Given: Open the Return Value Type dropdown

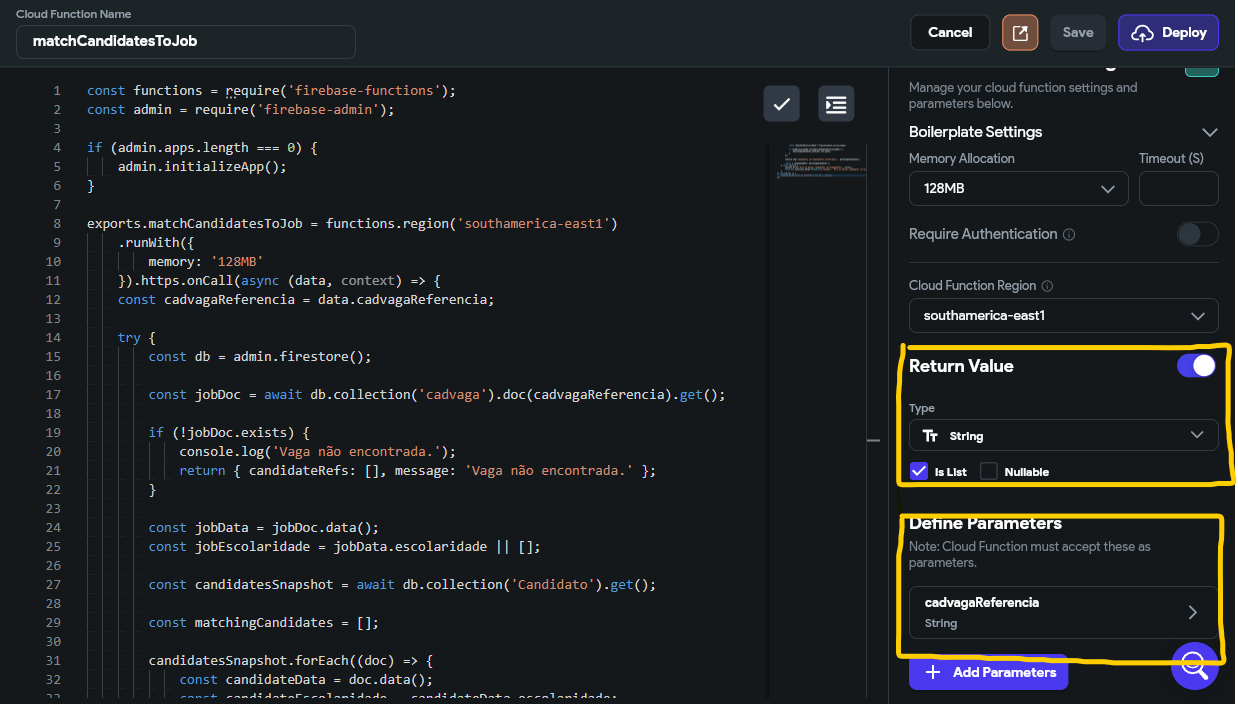Looking at the screenshot, I should click(x=1063, y=435).
